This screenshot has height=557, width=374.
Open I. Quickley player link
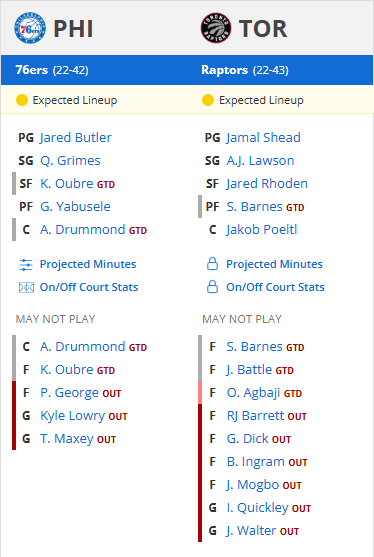point(258,508)
